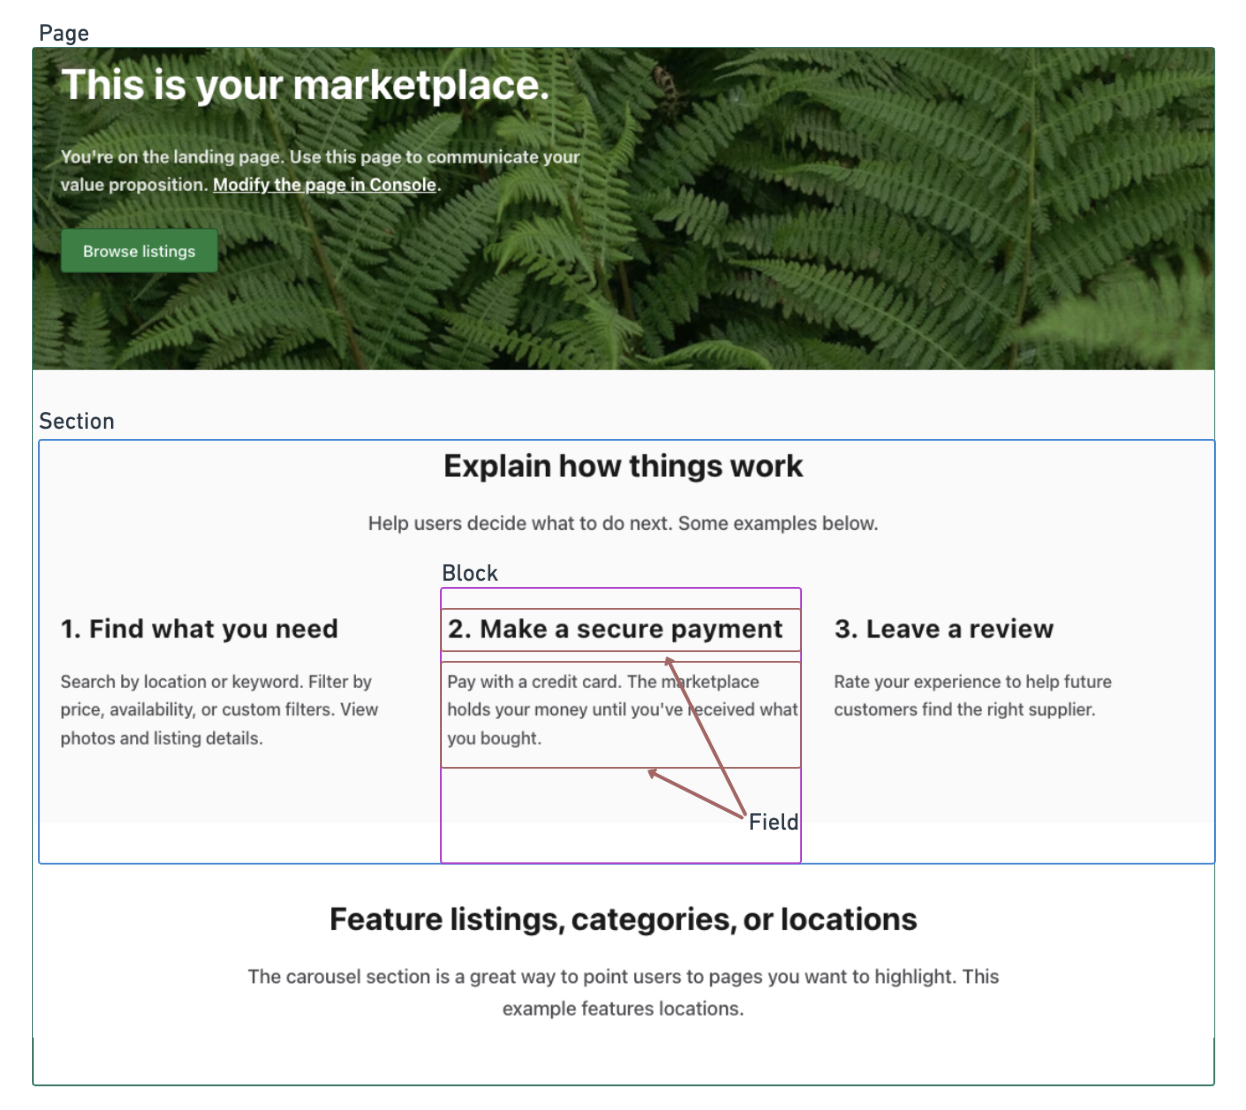
Task: Click the Browse listings button
Action: coord(139,251)
